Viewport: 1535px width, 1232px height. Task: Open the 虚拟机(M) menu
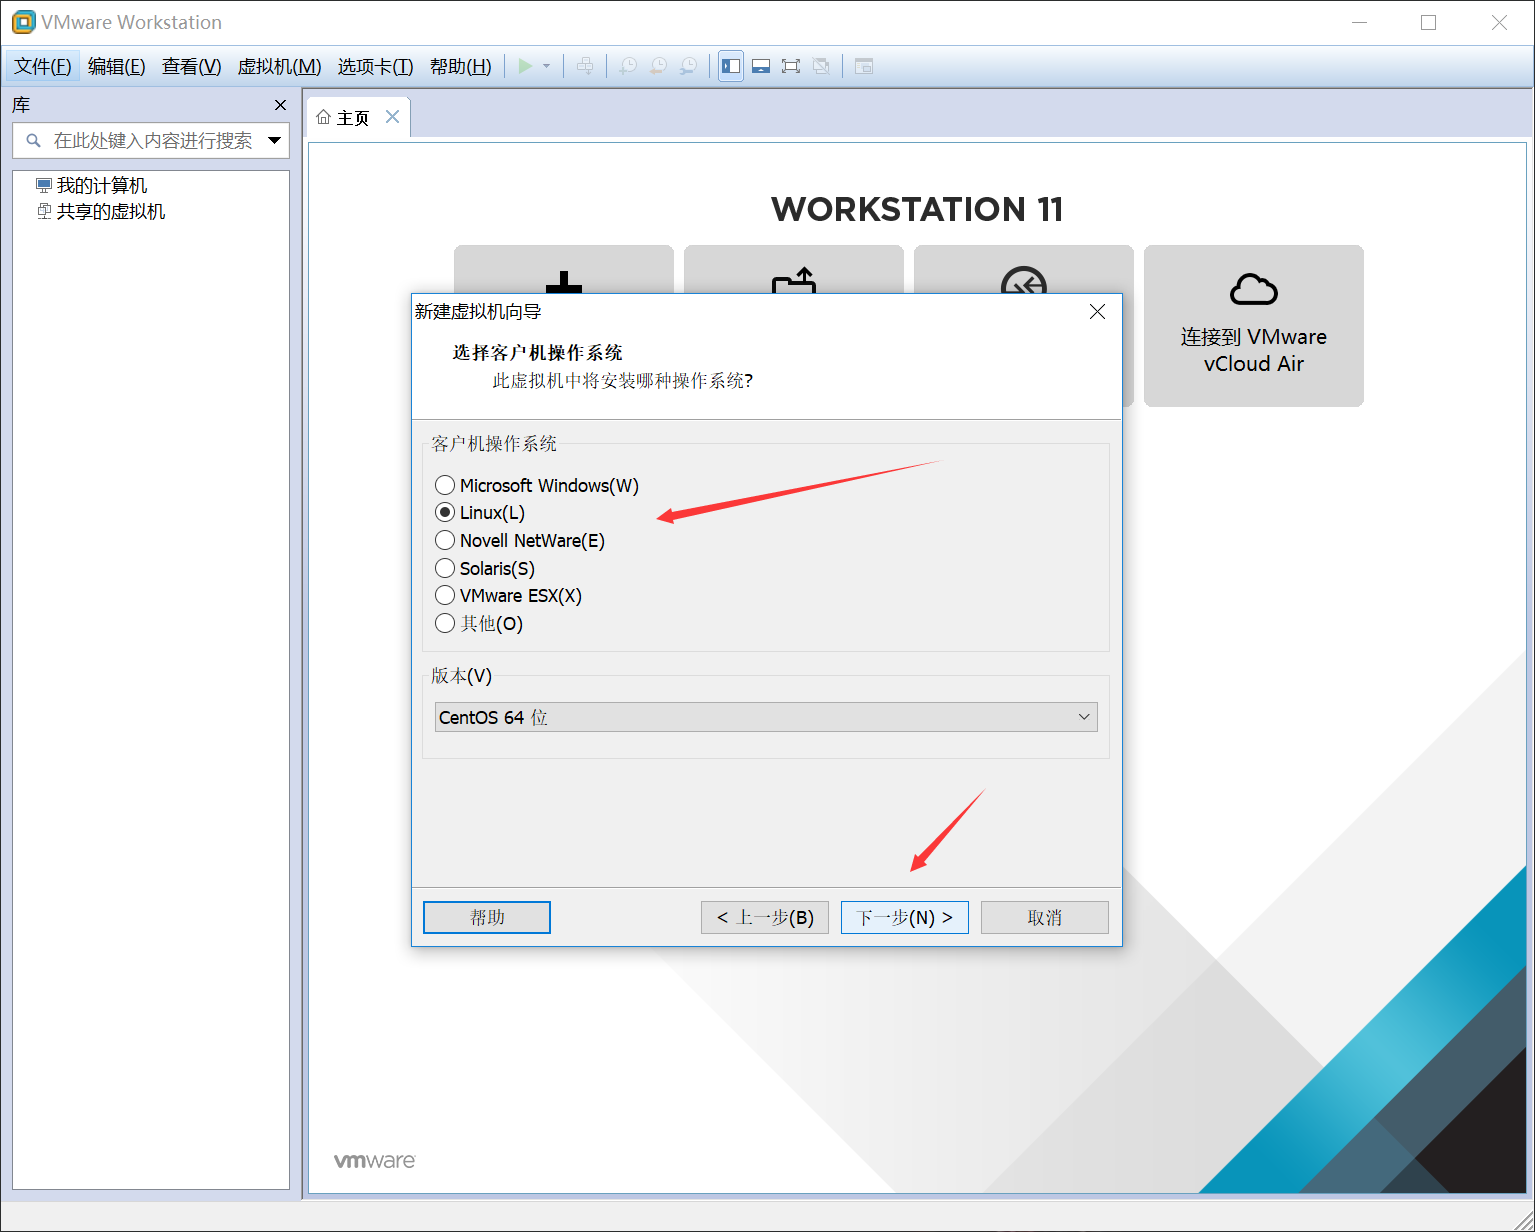tap(279, 66)
